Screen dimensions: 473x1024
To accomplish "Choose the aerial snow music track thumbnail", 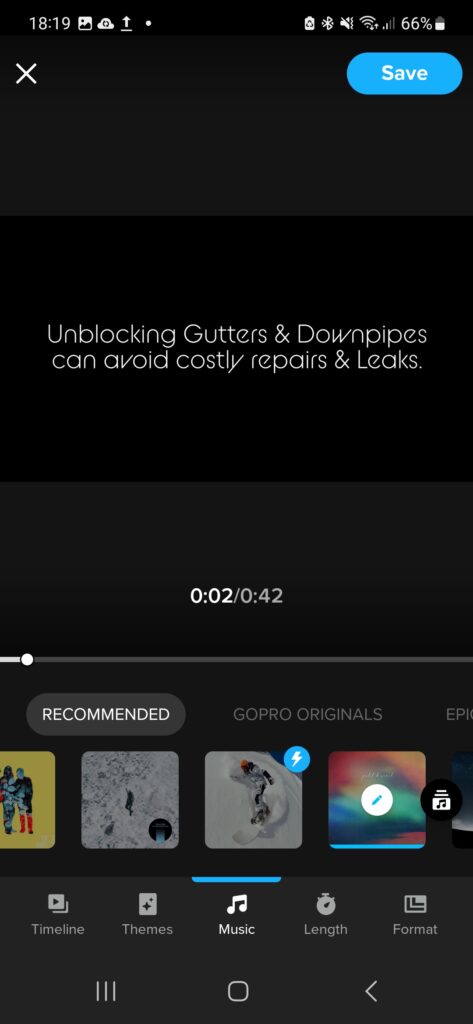I will pos(130,800).
